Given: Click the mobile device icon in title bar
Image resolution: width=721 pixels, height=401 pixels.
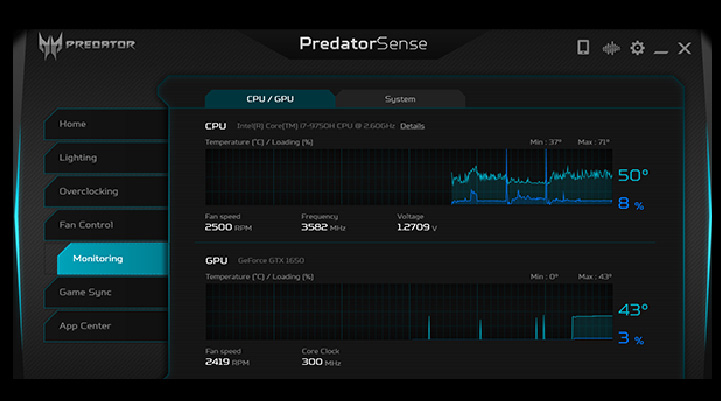Looking at the screenshot, I should [x=584, y=47].
